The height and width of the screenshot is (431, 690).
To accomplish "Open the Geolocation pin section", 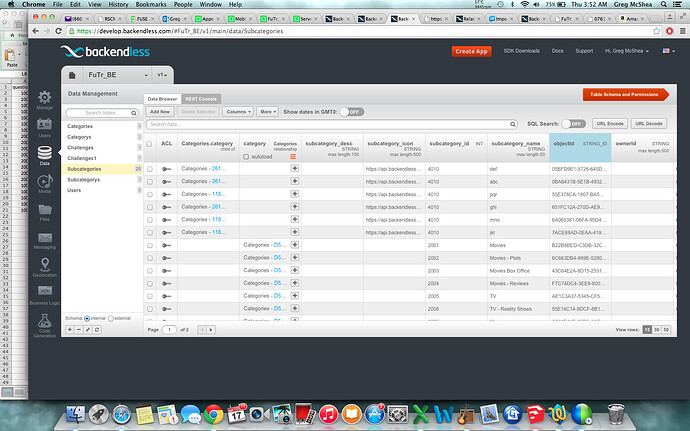I will (x=44, y=267).
